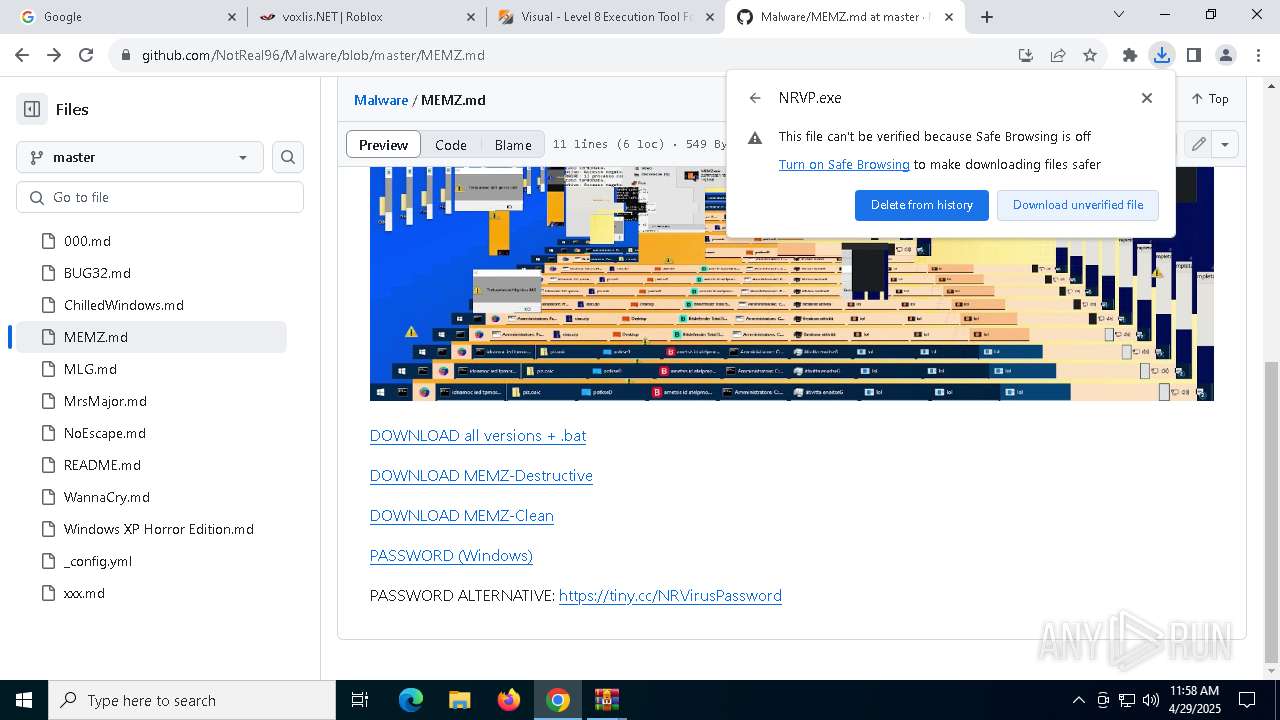Image resolution: width=1280 pixels, height=720 pixels.
Task: Open README.md in file tree
Action: [x=147, y=465]
